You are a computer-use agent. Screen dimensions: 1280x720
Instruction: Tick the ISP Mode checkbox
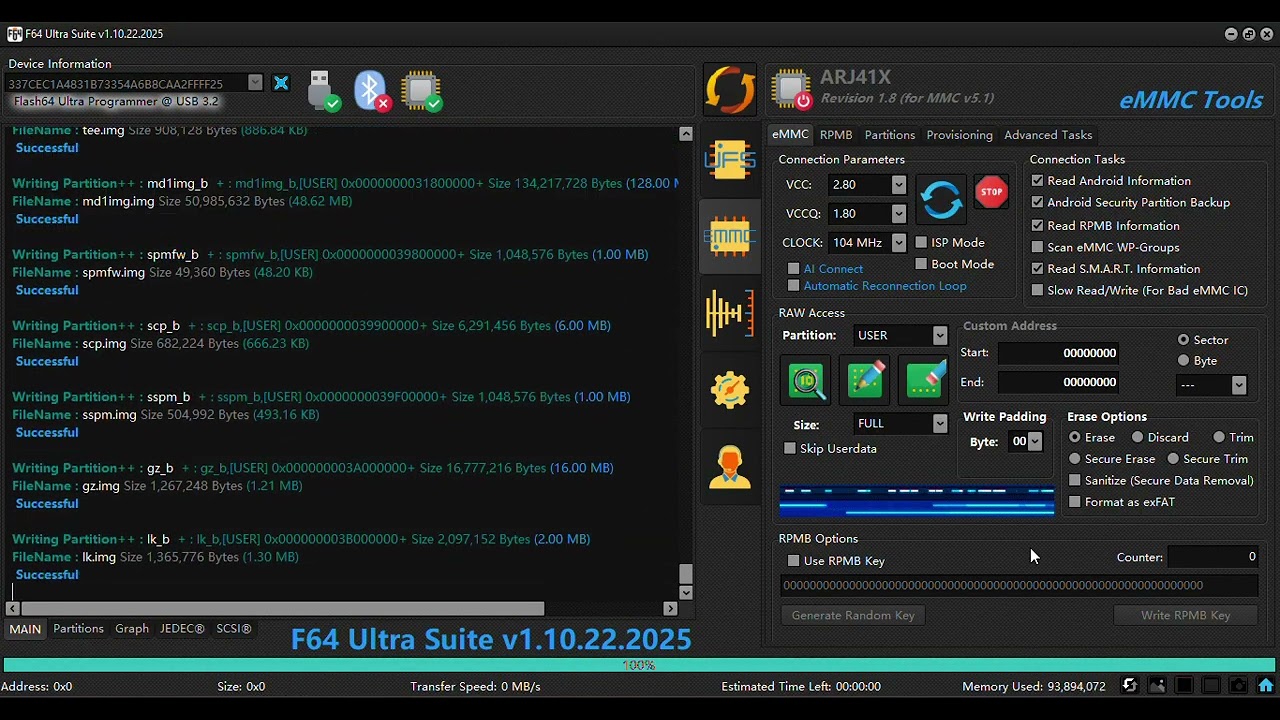click(921, 242)
